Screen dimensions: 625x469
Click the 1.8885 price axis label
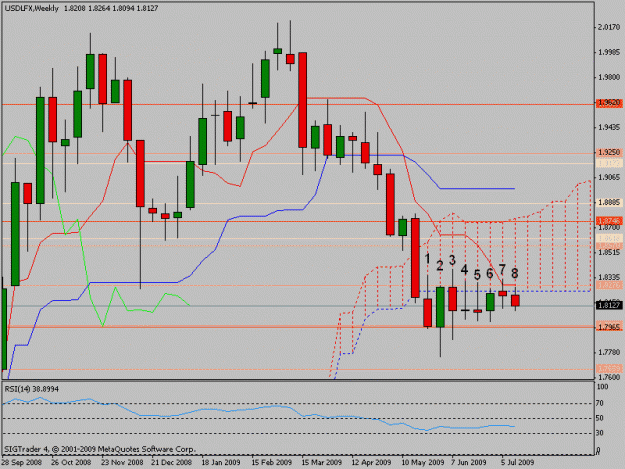point(609,202)
